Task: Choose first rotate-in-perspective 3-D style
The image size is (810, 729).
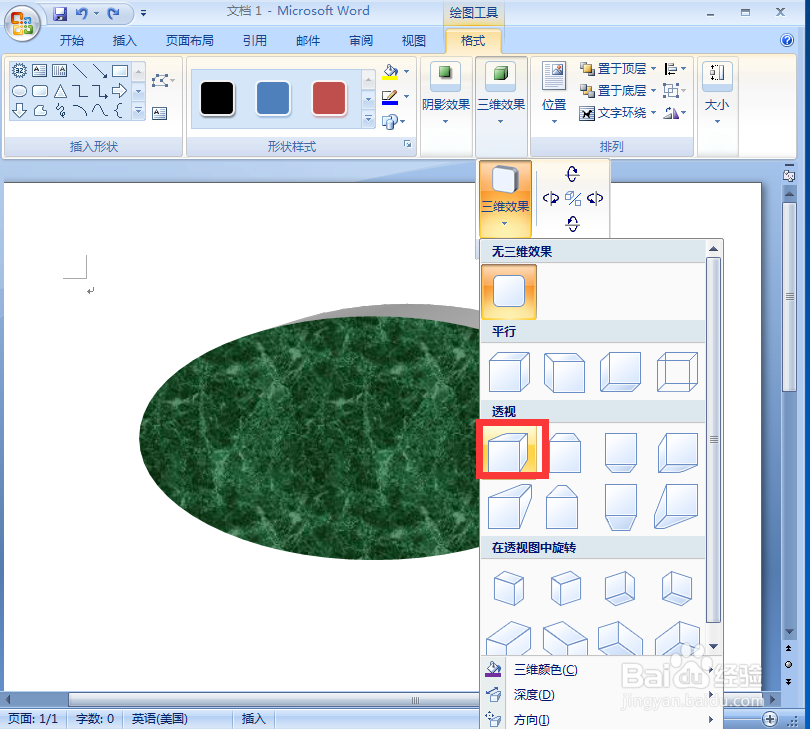Action: pyautogui.click(x=509, y=588)
